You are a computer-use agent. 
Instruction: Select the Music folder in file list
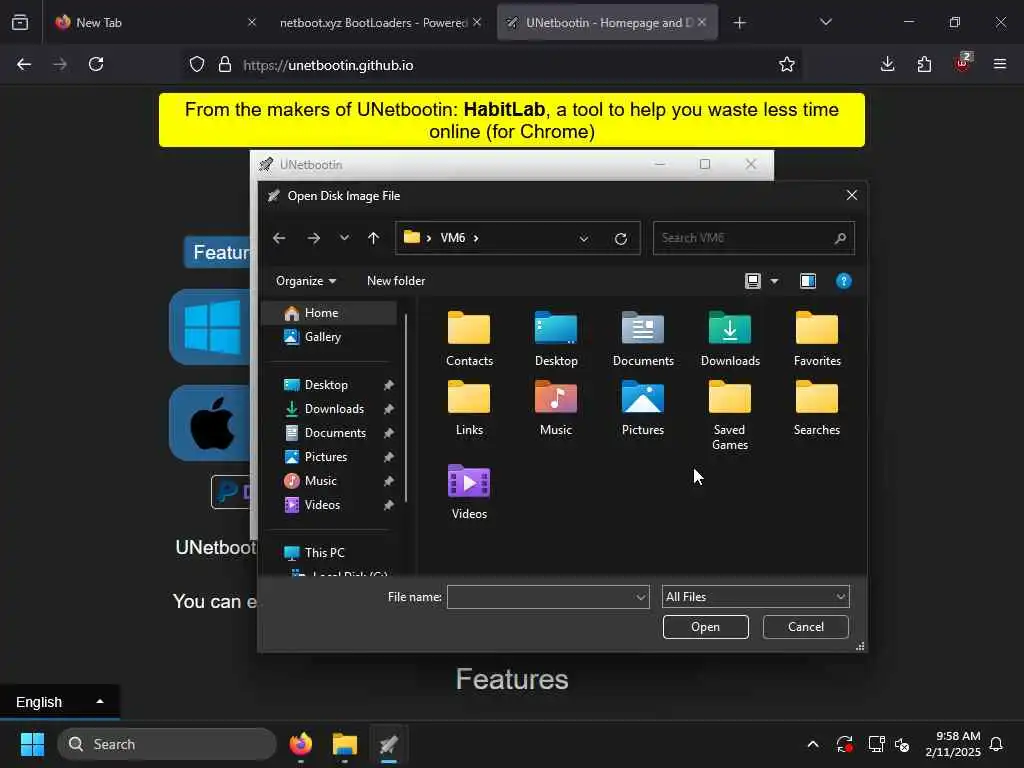(556, 397)
